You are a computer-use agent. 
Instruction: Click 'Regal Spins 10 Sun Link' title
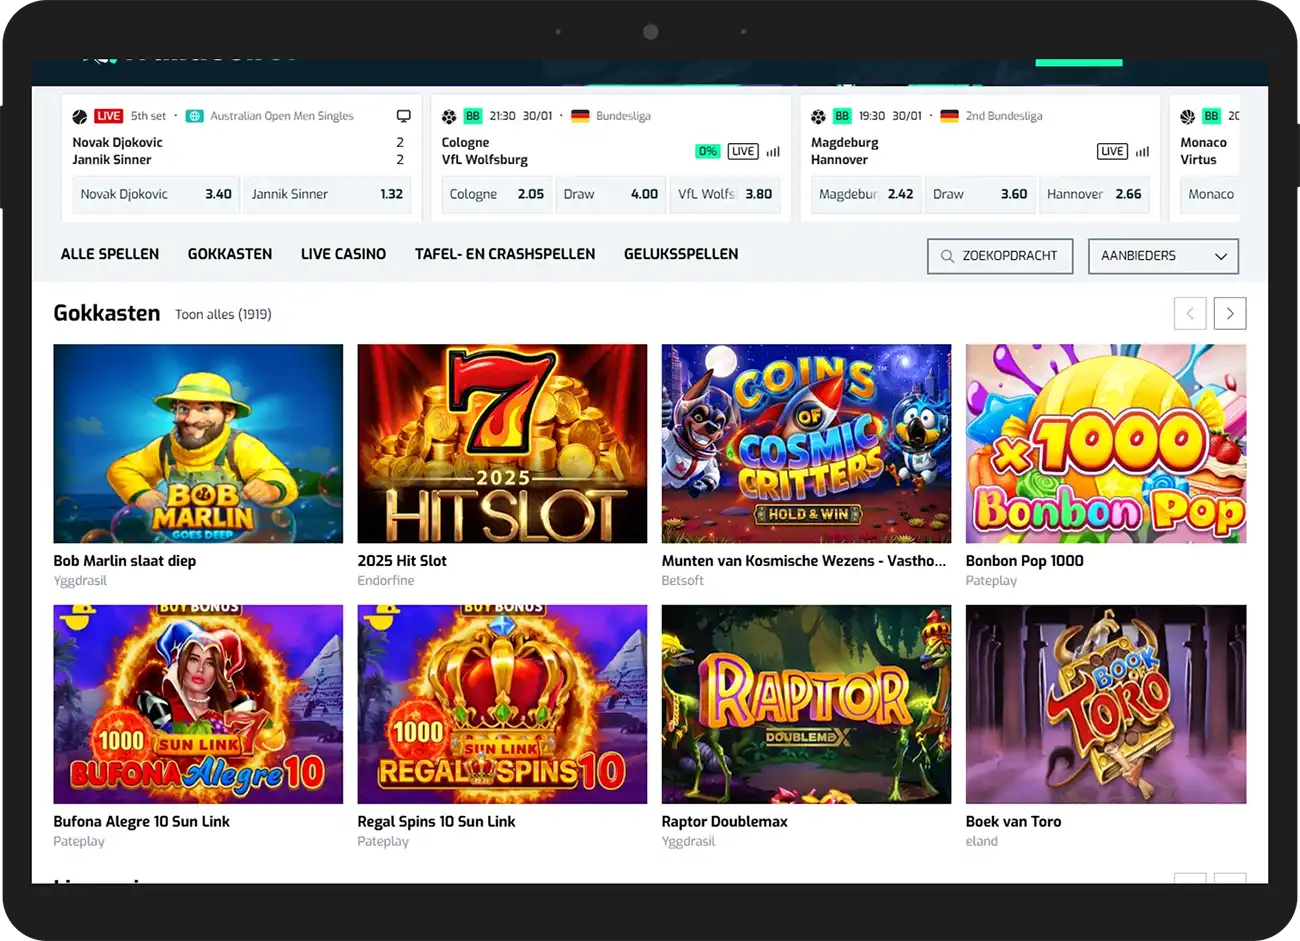[x=437, y=821]
